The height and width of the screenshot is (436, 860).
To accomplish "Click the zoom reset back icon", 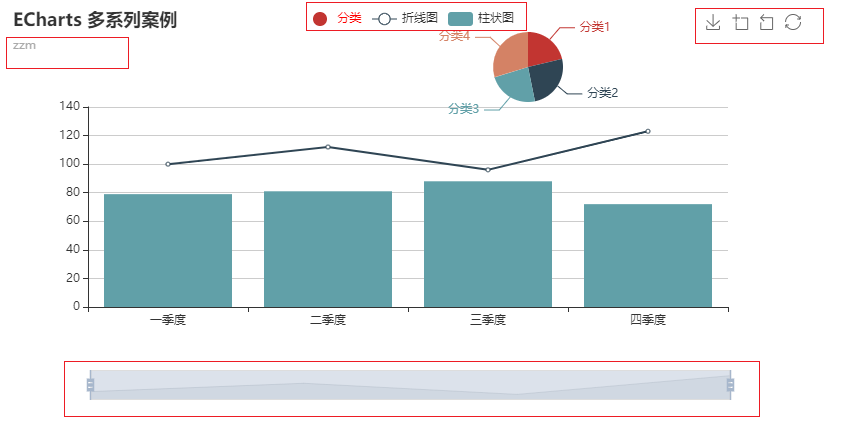I will click(766, 22).
